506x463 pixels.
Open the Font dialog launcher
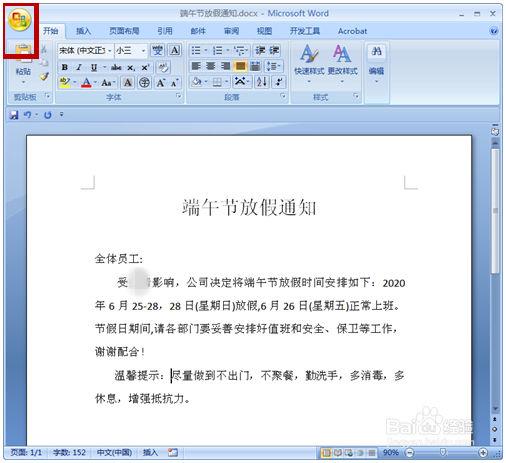179,96
